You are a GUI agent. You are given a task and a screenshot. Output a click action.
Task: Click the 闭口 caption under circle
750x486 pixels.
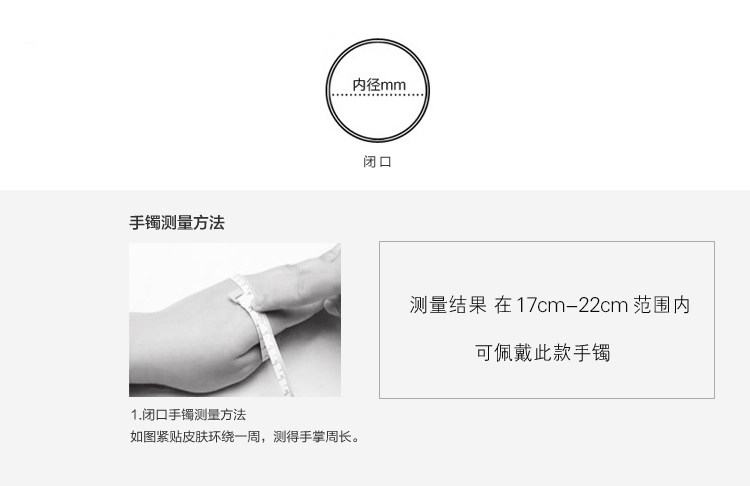point(377,162)
